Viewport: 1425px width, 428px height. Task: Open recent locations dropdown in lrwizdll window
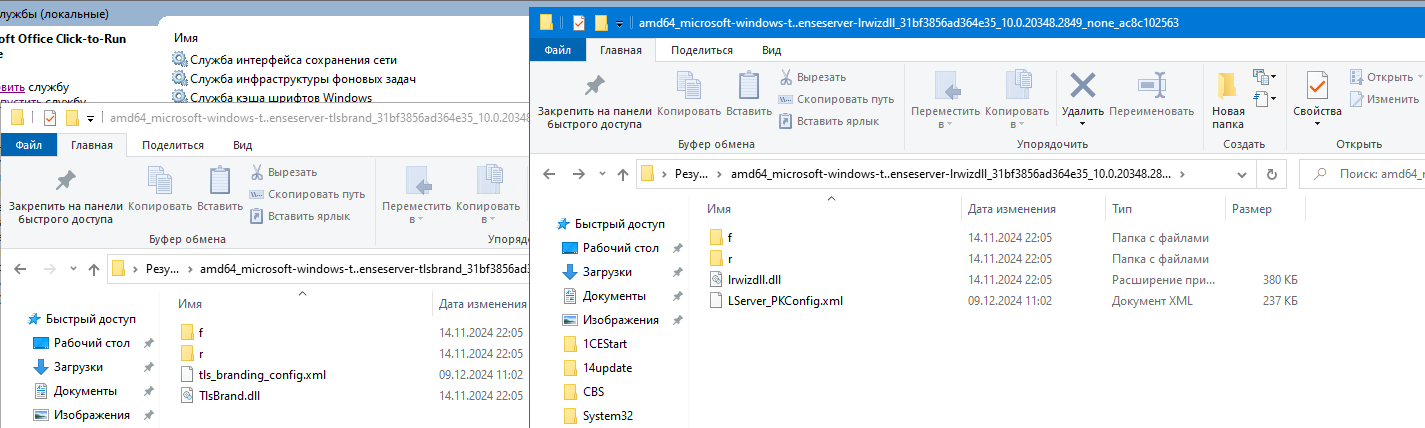[601, 175]
